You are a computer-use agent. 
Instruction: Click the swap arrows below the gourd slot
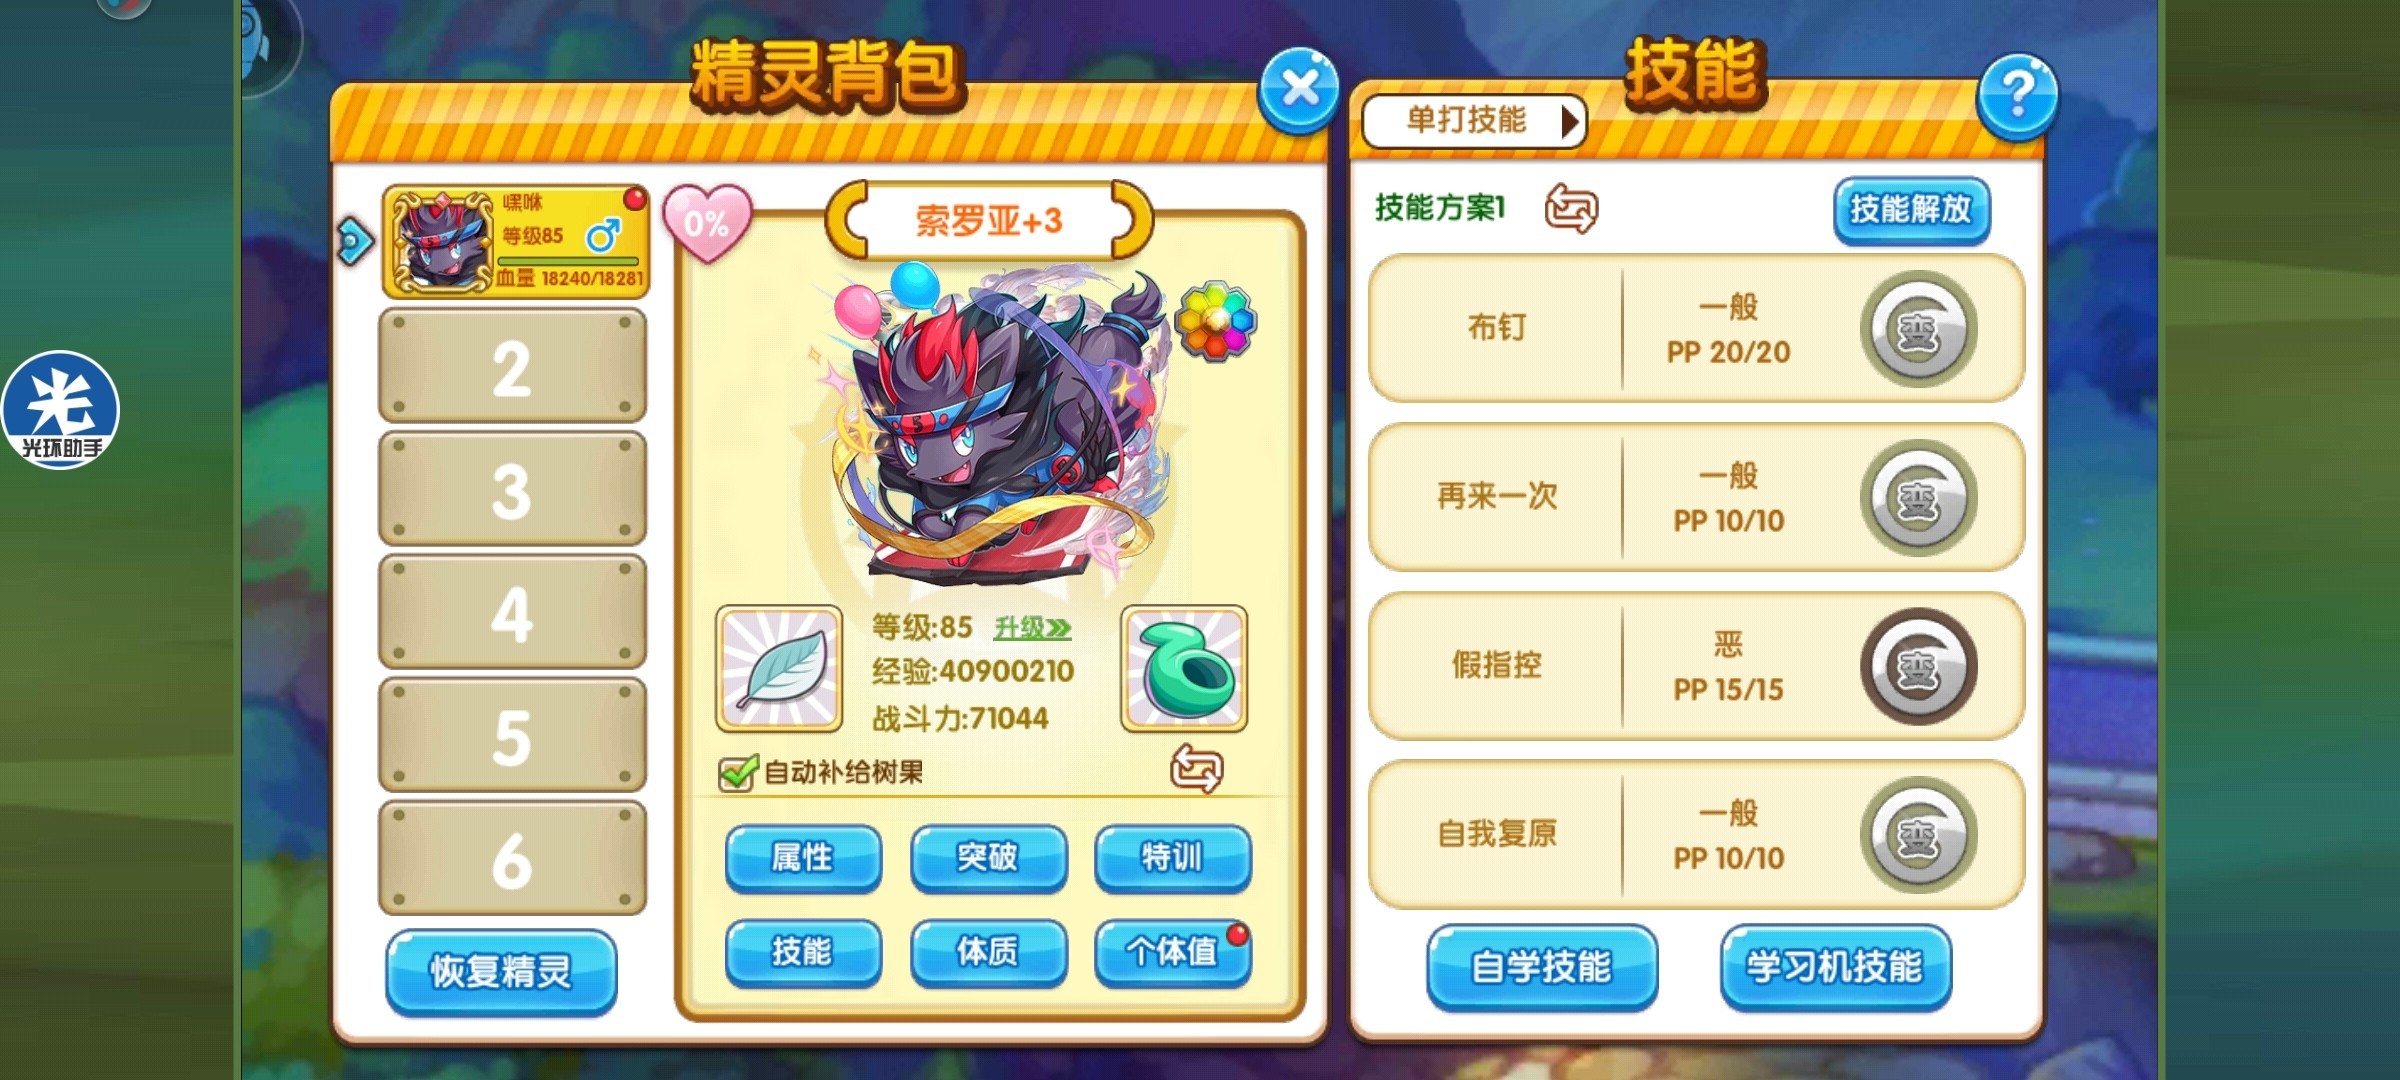pos(1196,768)
